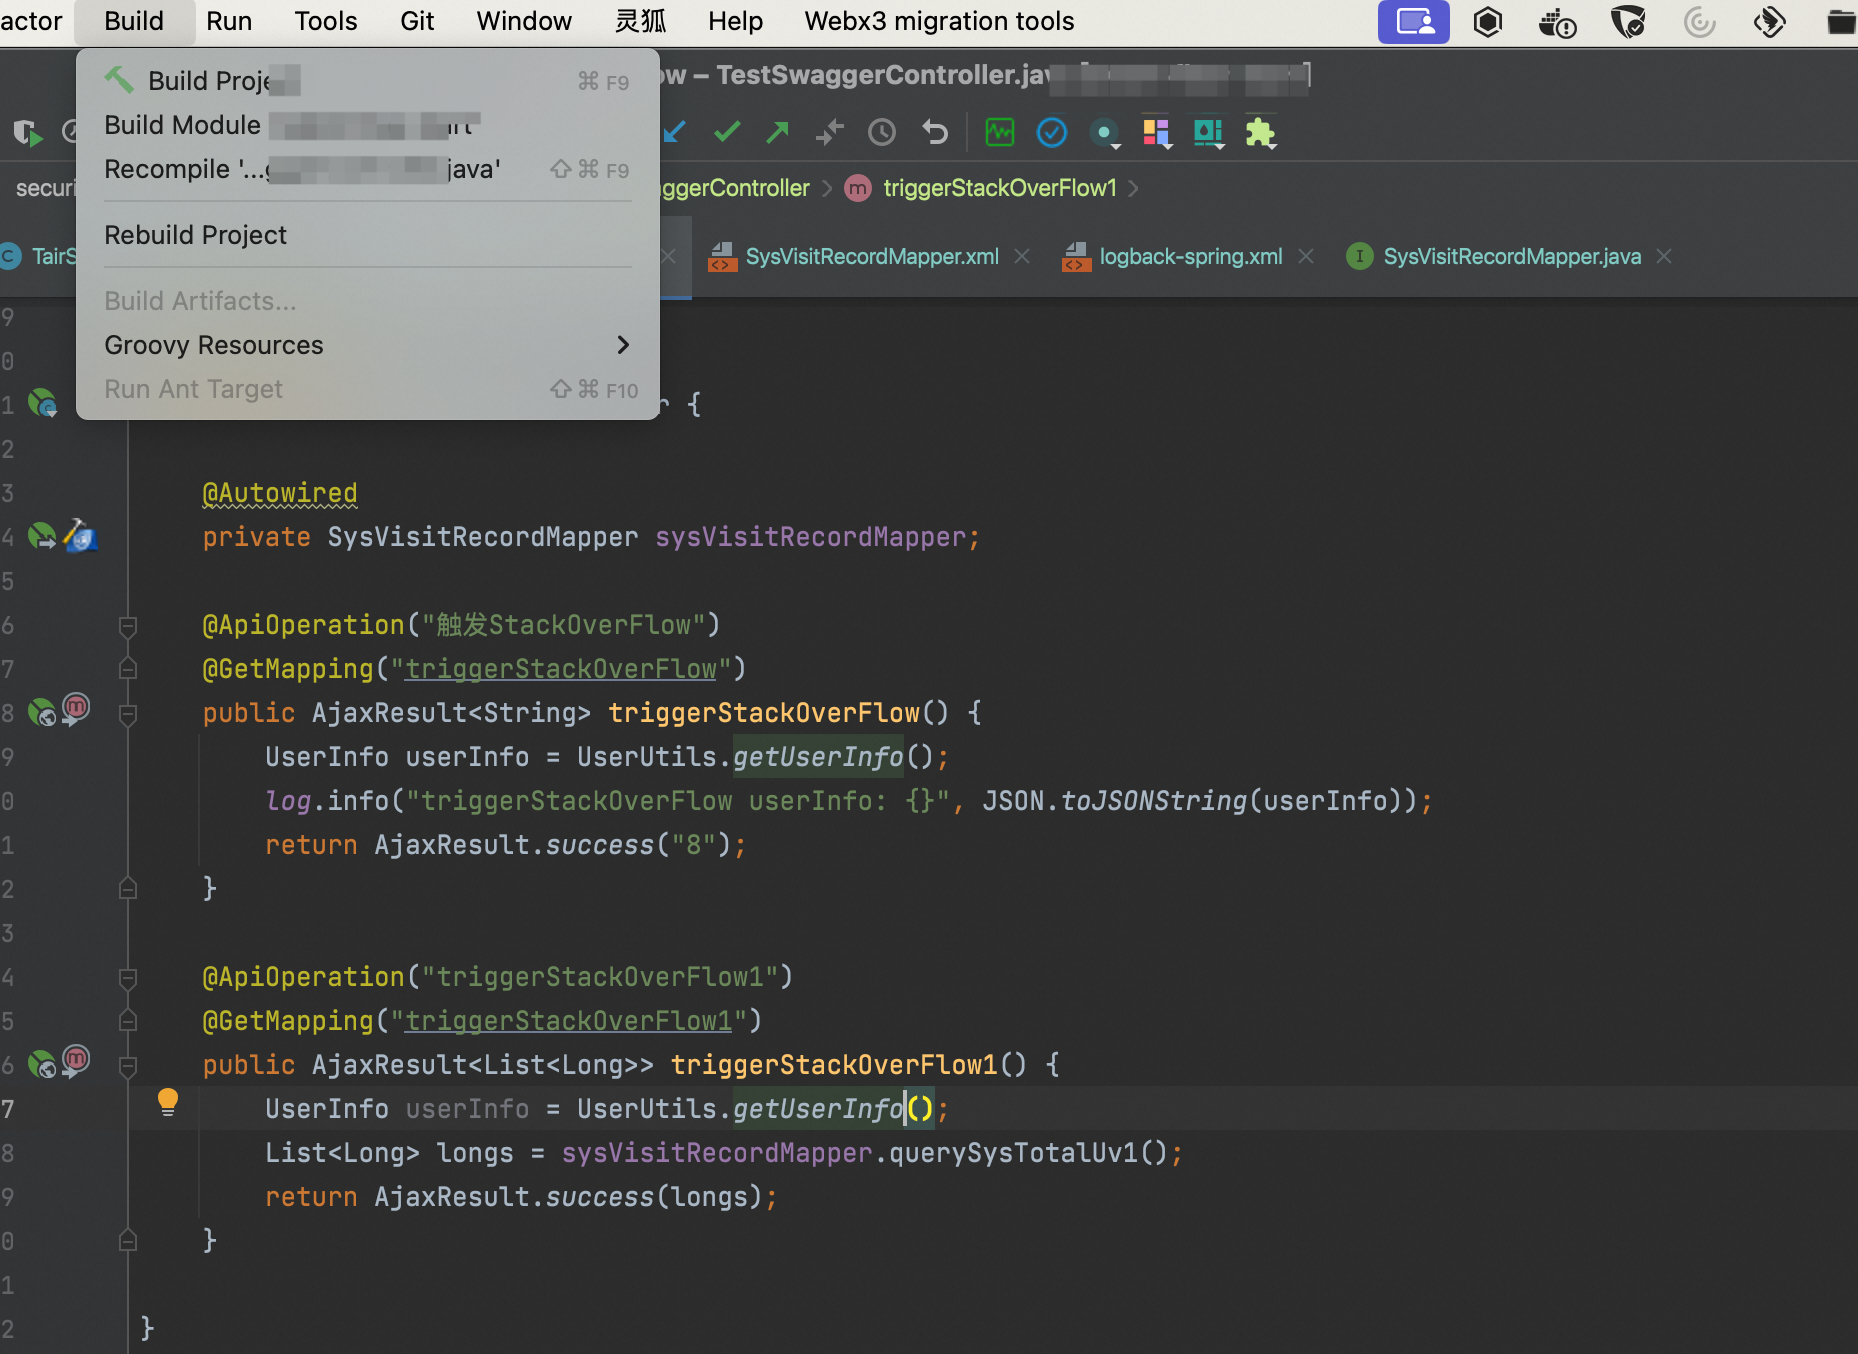Viewport: 1858px width, 1354px height.
Task: Click web gutter icon beside triggerStackOverFlow method
Action: (x=42, y=712)
